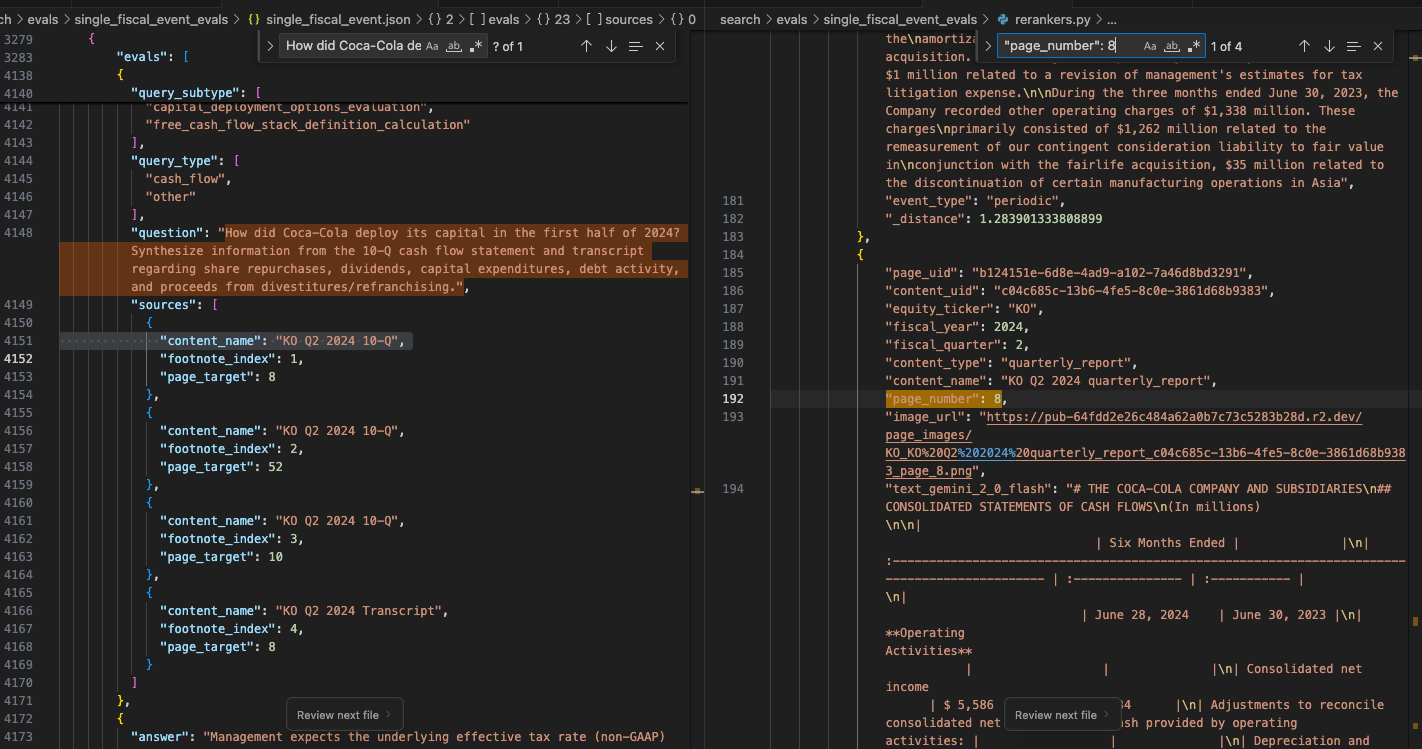Click '"_distance": 1.283901333808899' line
The width and height of the screenshot is (1422, 749).
[x=993, y=219]
